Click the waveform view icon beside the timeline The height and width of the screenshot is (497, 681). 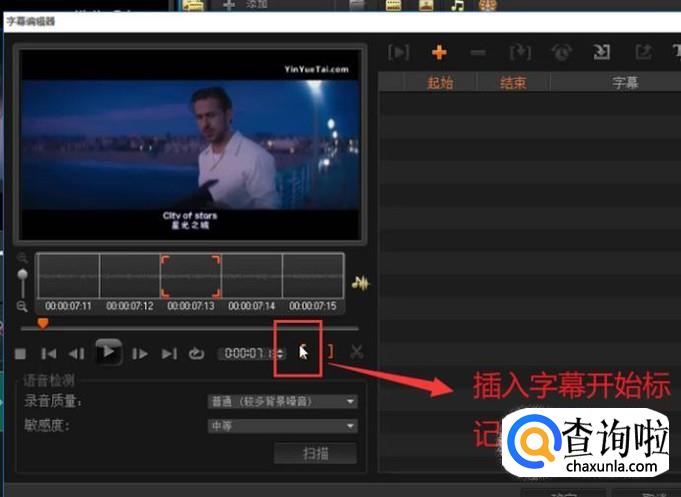(x=360, y=283)
